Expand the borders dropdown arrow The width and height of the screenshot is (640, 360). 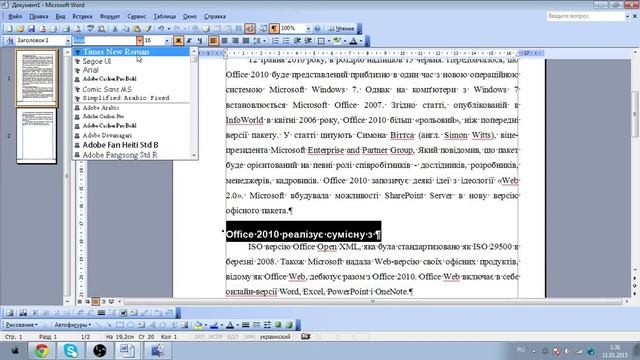click(329, 40)
